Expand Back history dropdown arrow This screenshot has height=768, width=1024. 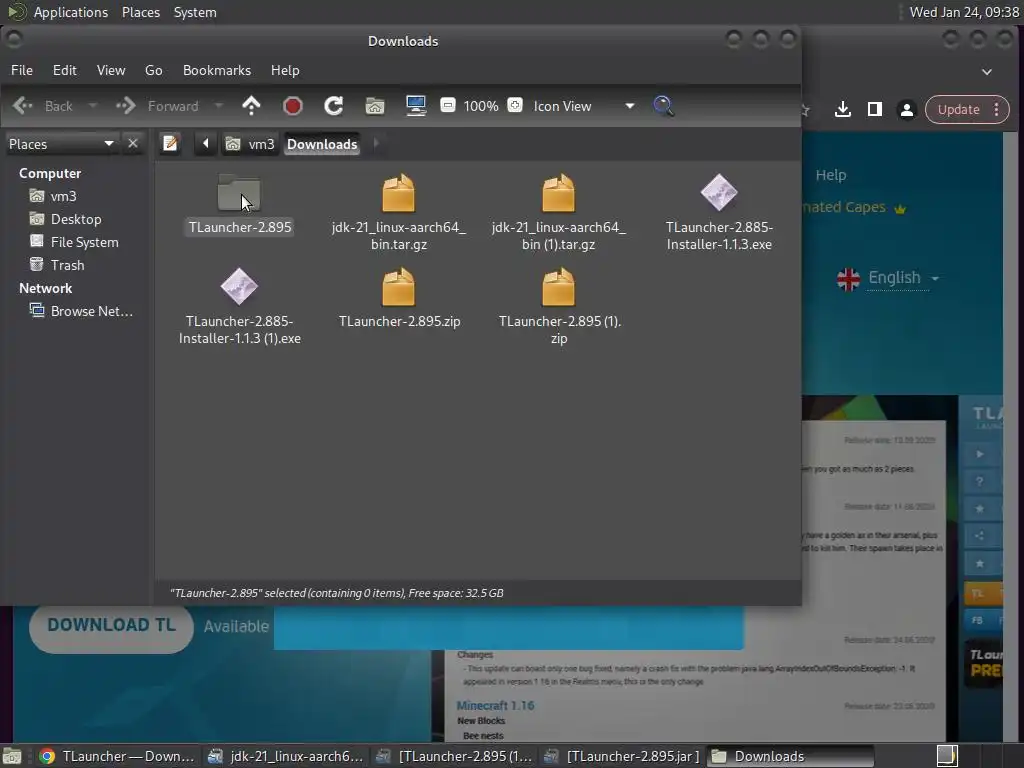coord(93,106)
